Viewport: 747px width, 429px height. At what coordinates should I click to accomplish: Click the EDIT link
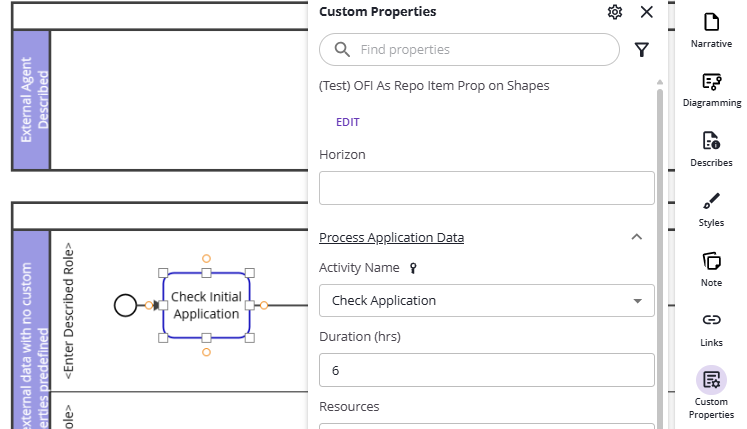click(348, 122)
